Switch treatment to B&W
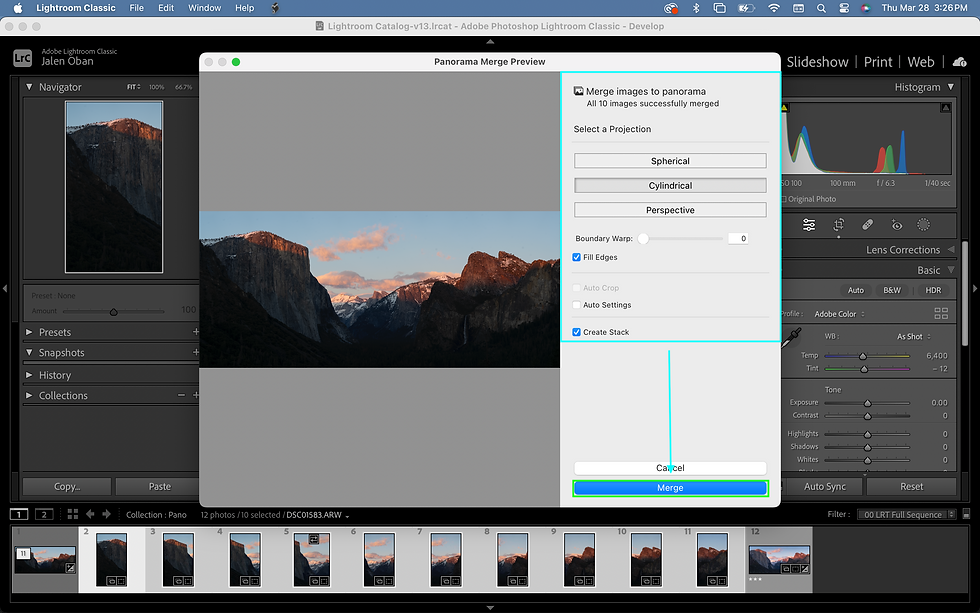 (x=892, y=290)
